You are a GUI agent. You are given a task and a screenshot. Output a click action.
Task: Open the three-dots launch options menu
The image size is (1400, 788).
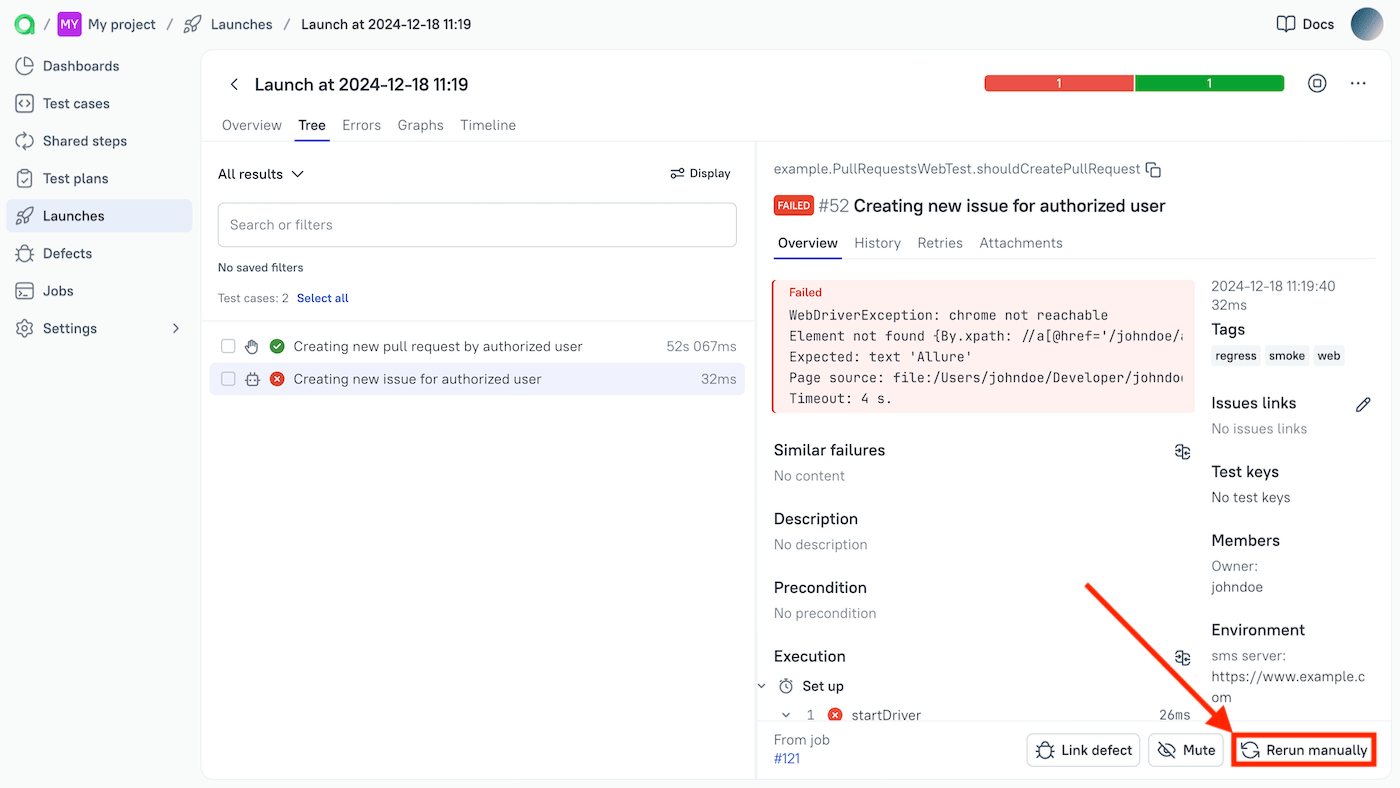(1357, 84)
